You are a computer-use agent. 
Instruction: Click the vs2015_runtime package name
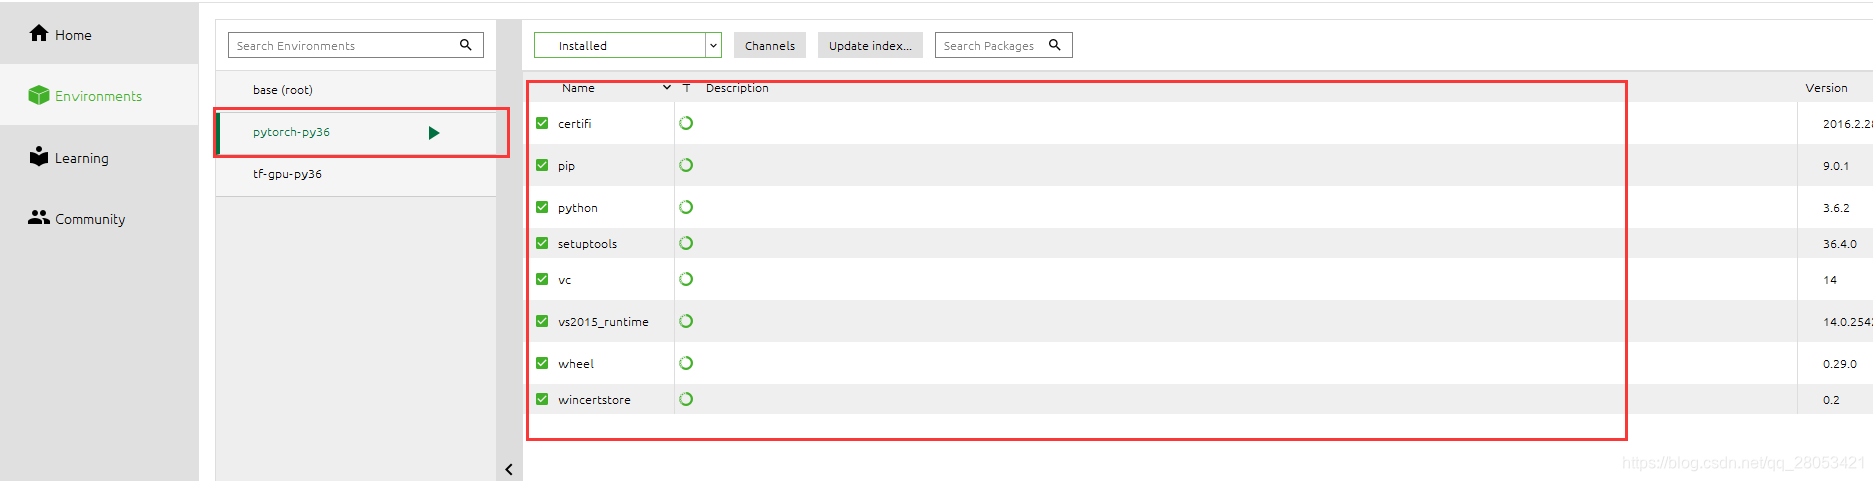pyautogui.click(x=603, y=322)
